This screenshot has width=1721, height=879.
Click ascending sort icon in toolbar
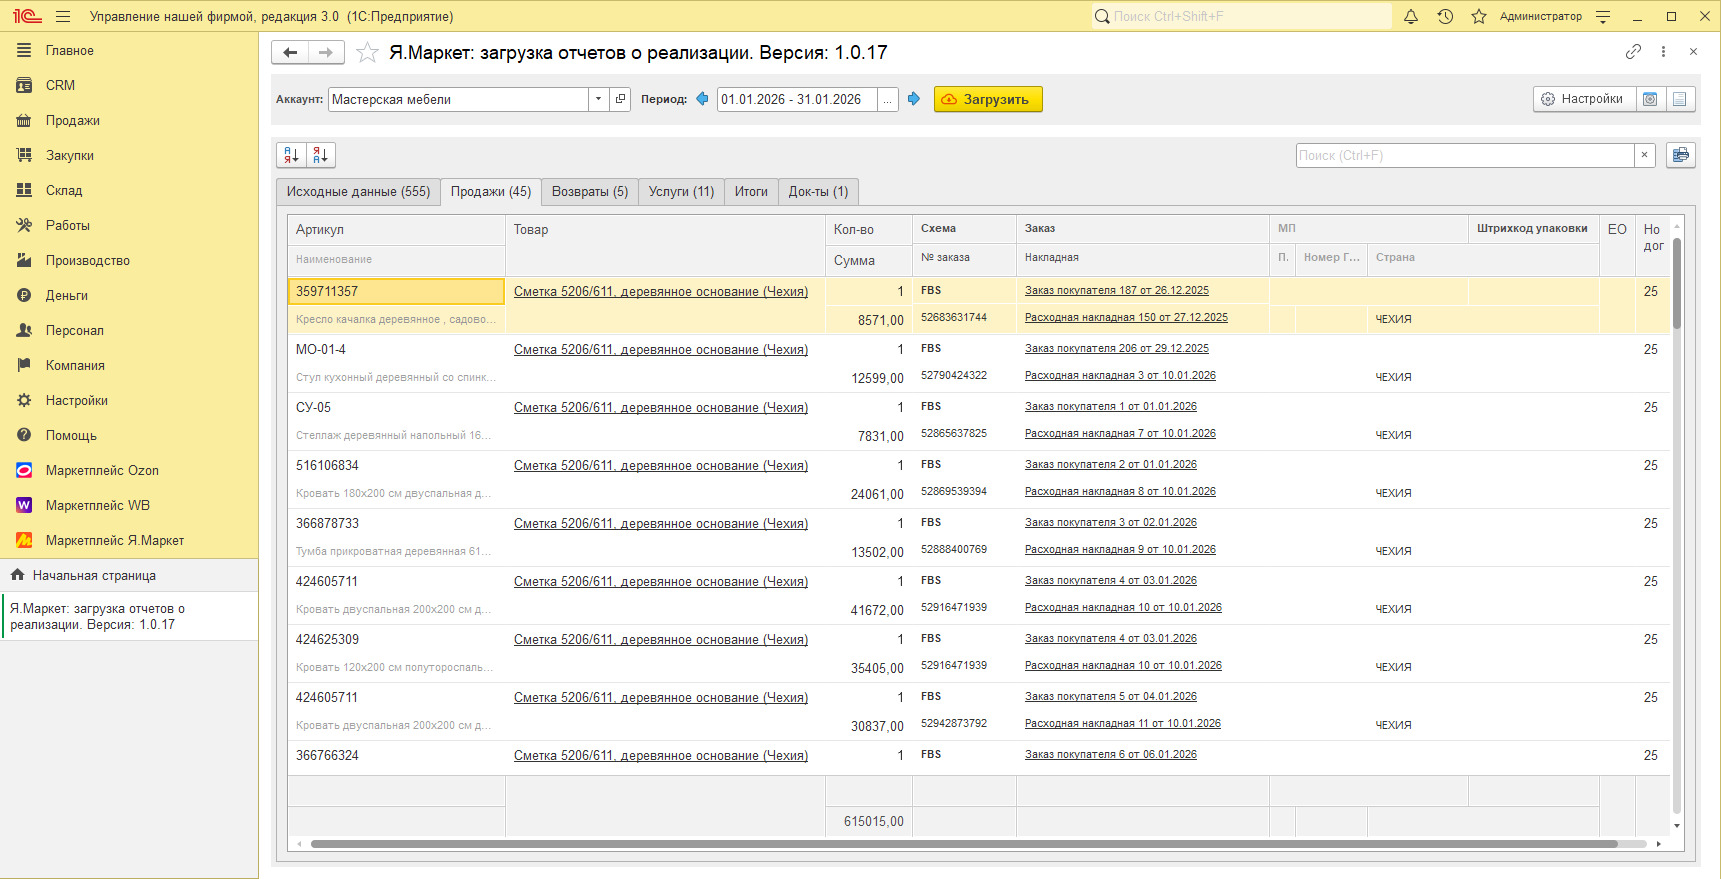coord(291,155)
